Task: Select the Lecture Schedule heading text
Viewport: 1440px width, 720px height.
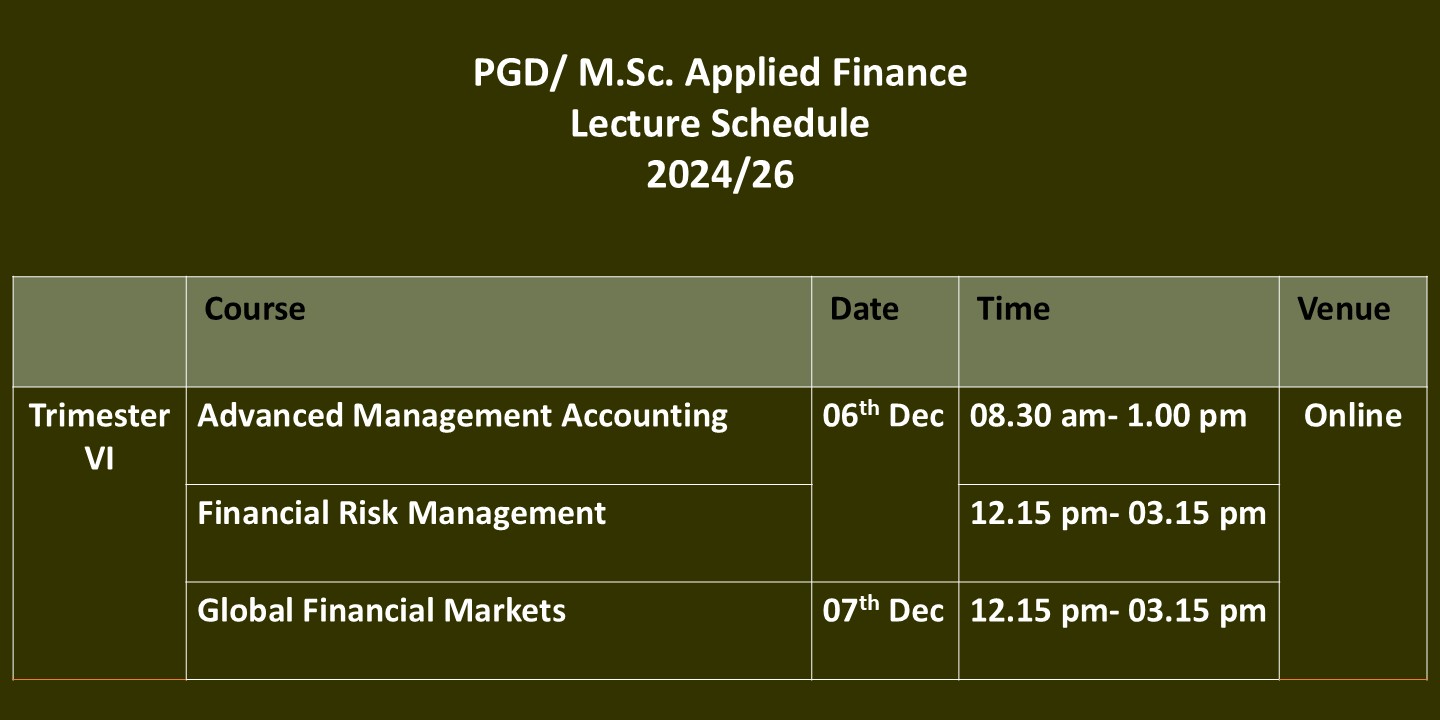Action: 720,124
